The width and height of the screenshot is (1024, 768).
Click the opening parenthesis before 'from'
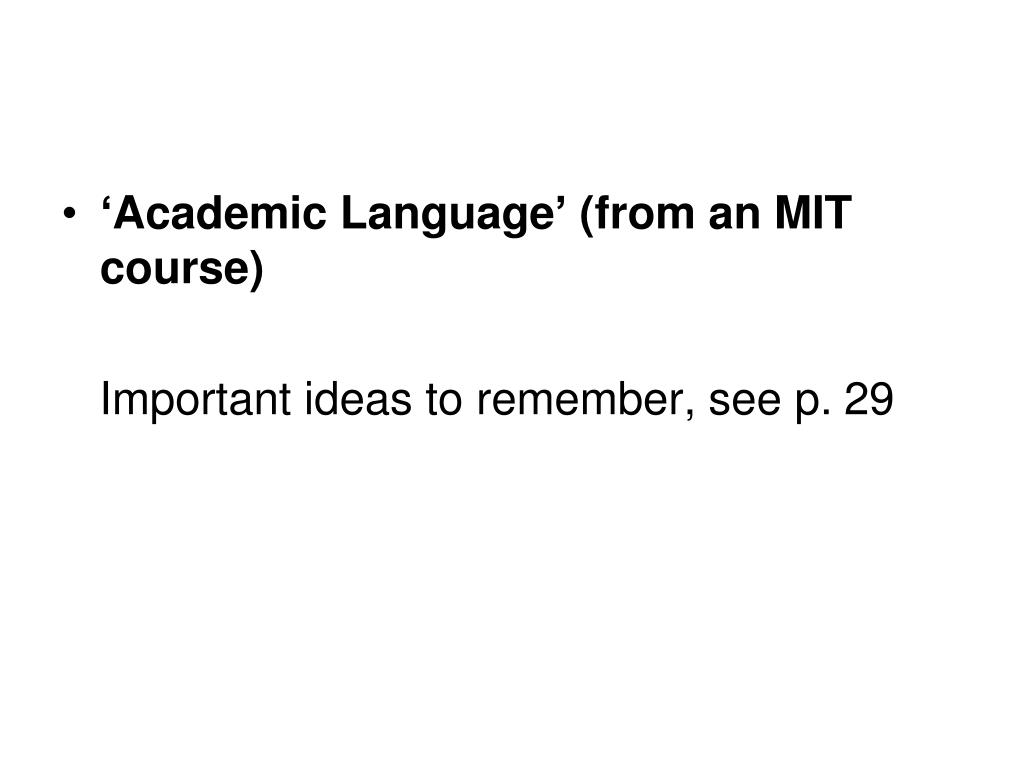(x=586, y=215)
